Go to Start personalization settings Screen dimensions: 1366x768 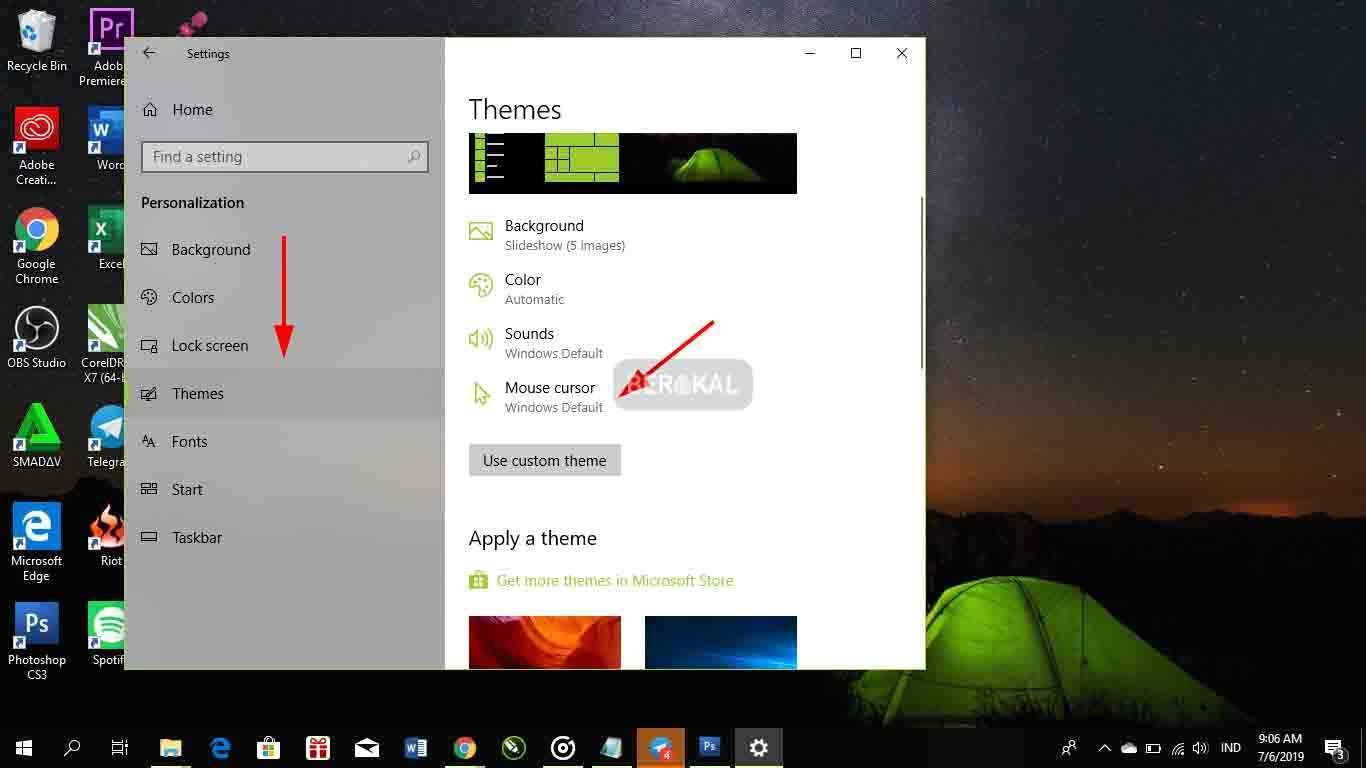284,490
